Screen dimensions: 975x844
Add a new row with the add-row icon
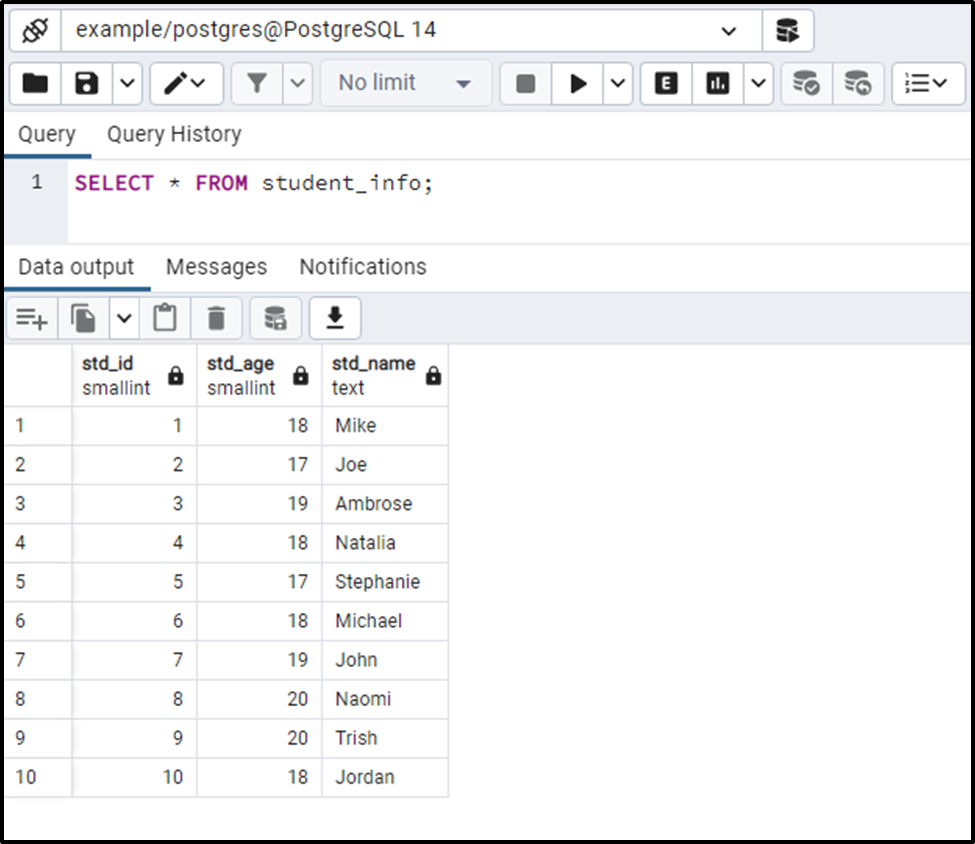(31, 317)
